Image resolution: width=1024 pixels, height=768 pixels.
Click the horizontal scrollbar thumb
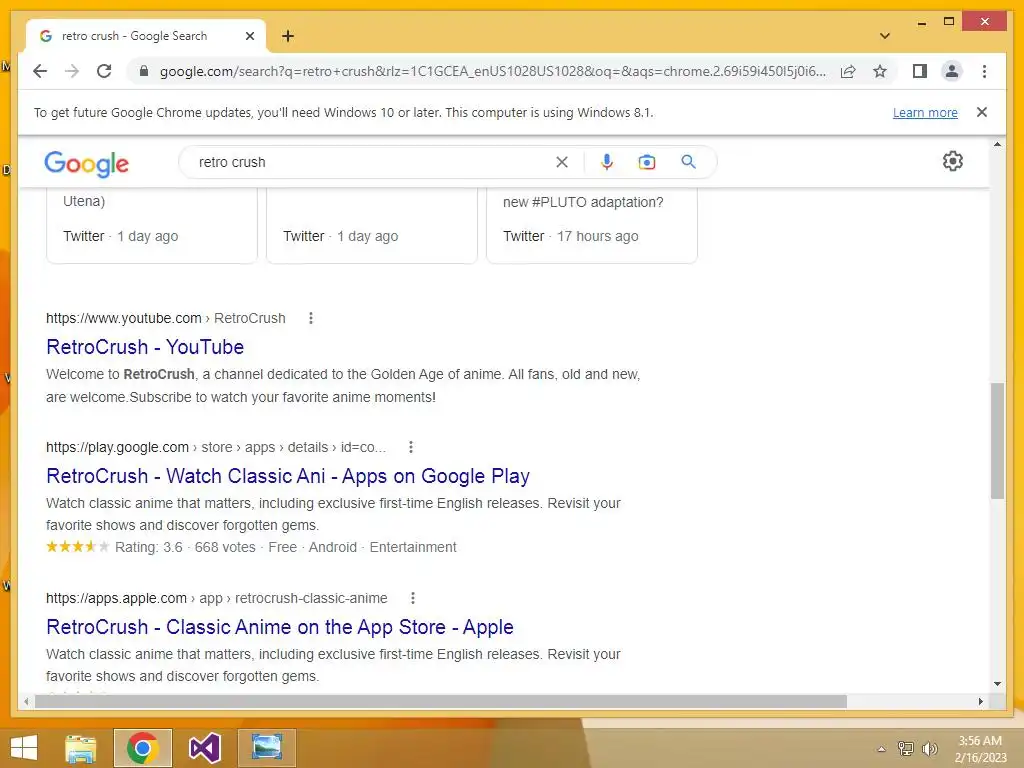coord(441,701)
